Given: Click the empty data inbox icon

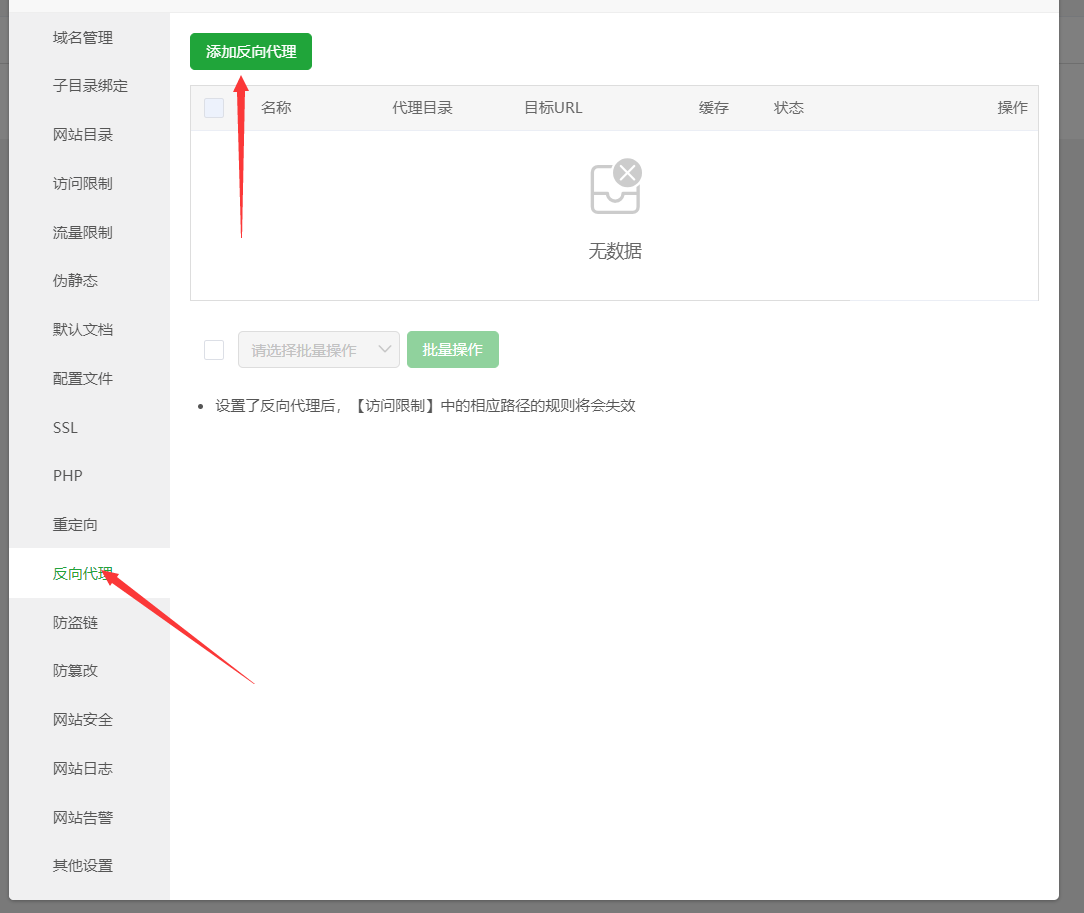Looking at the screenshot, I should (614, 187).
